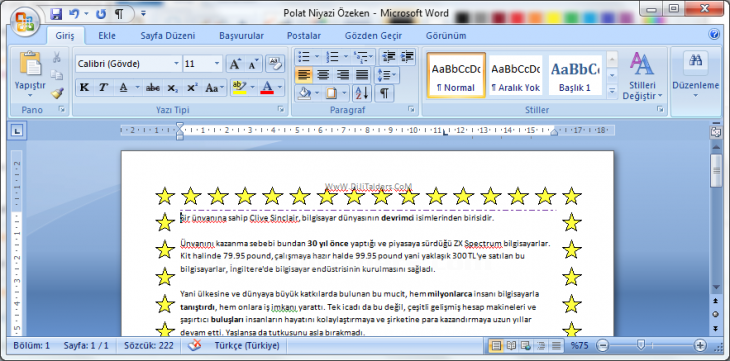Apply the Aralık Yok style
The image size is (730, 361).
[515, 75]
